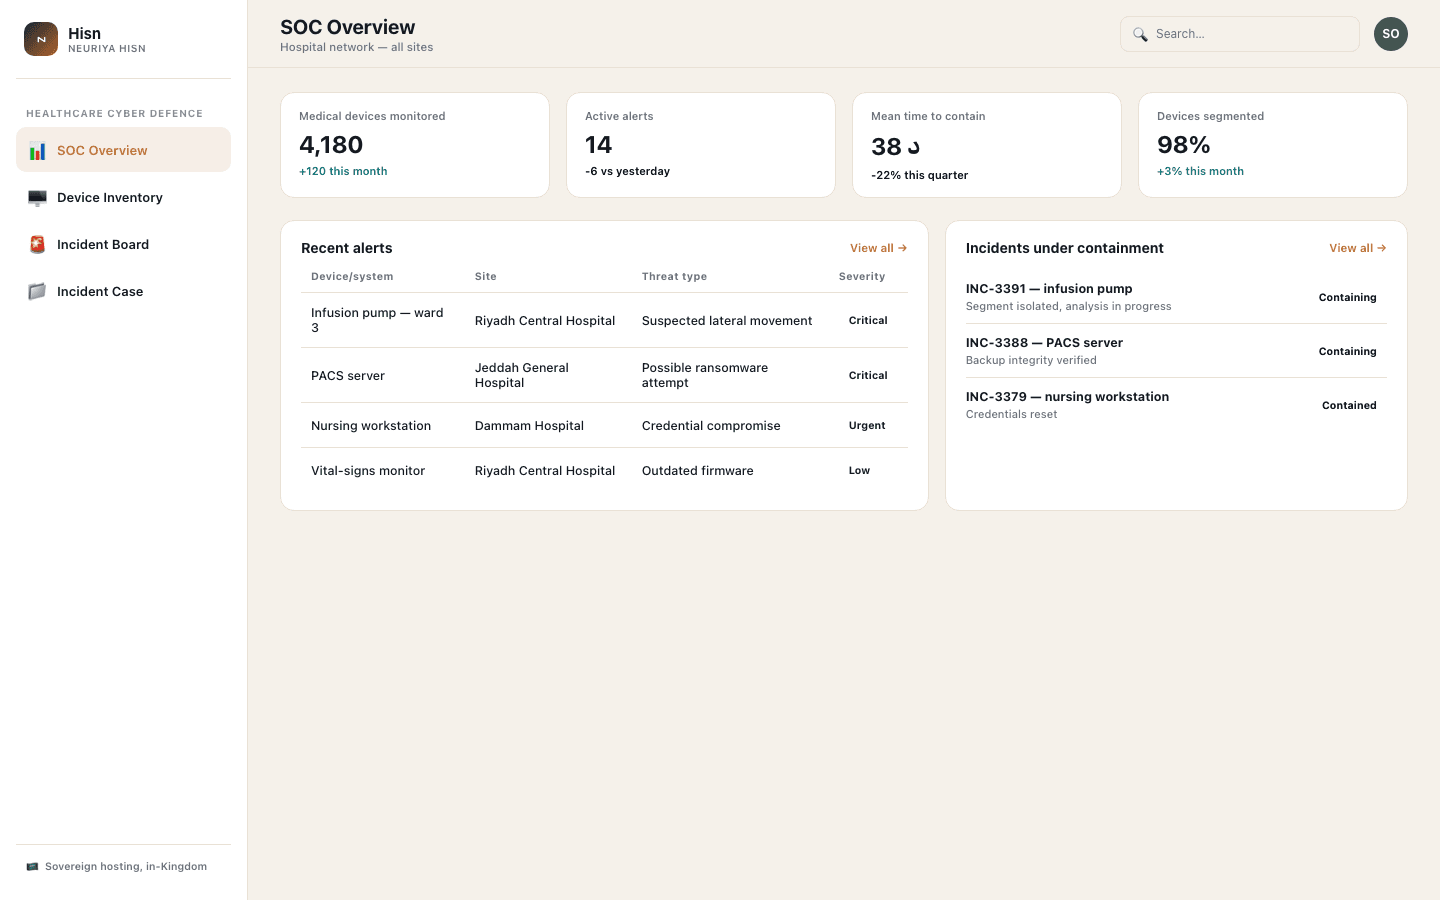Click the Low severity badge

click(x=859, y=470)
